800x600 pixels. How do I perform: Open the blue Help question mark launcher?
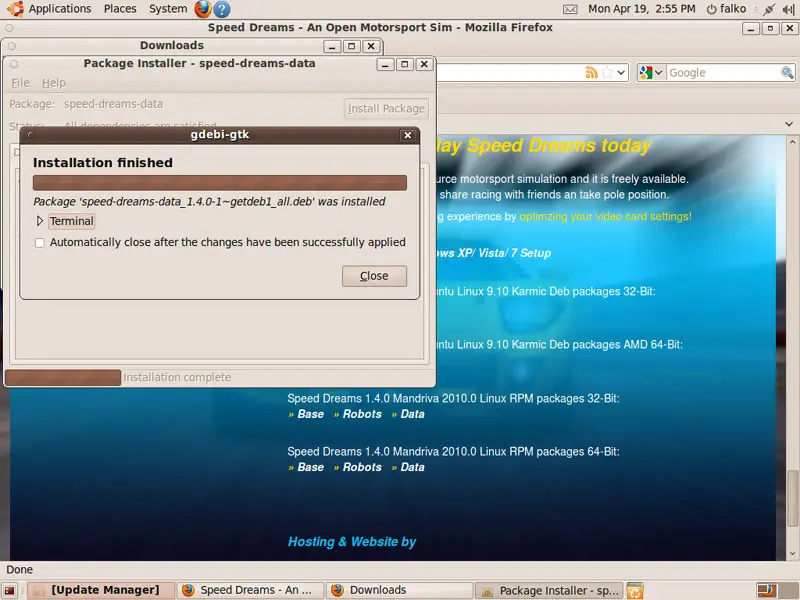tap(222, 9)
